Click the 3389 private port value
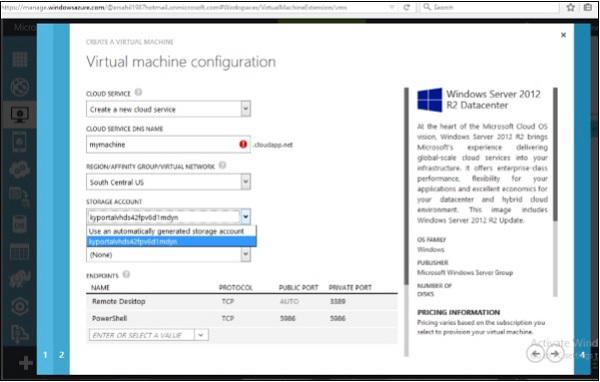The image size is (600, 382). [338, 301]
